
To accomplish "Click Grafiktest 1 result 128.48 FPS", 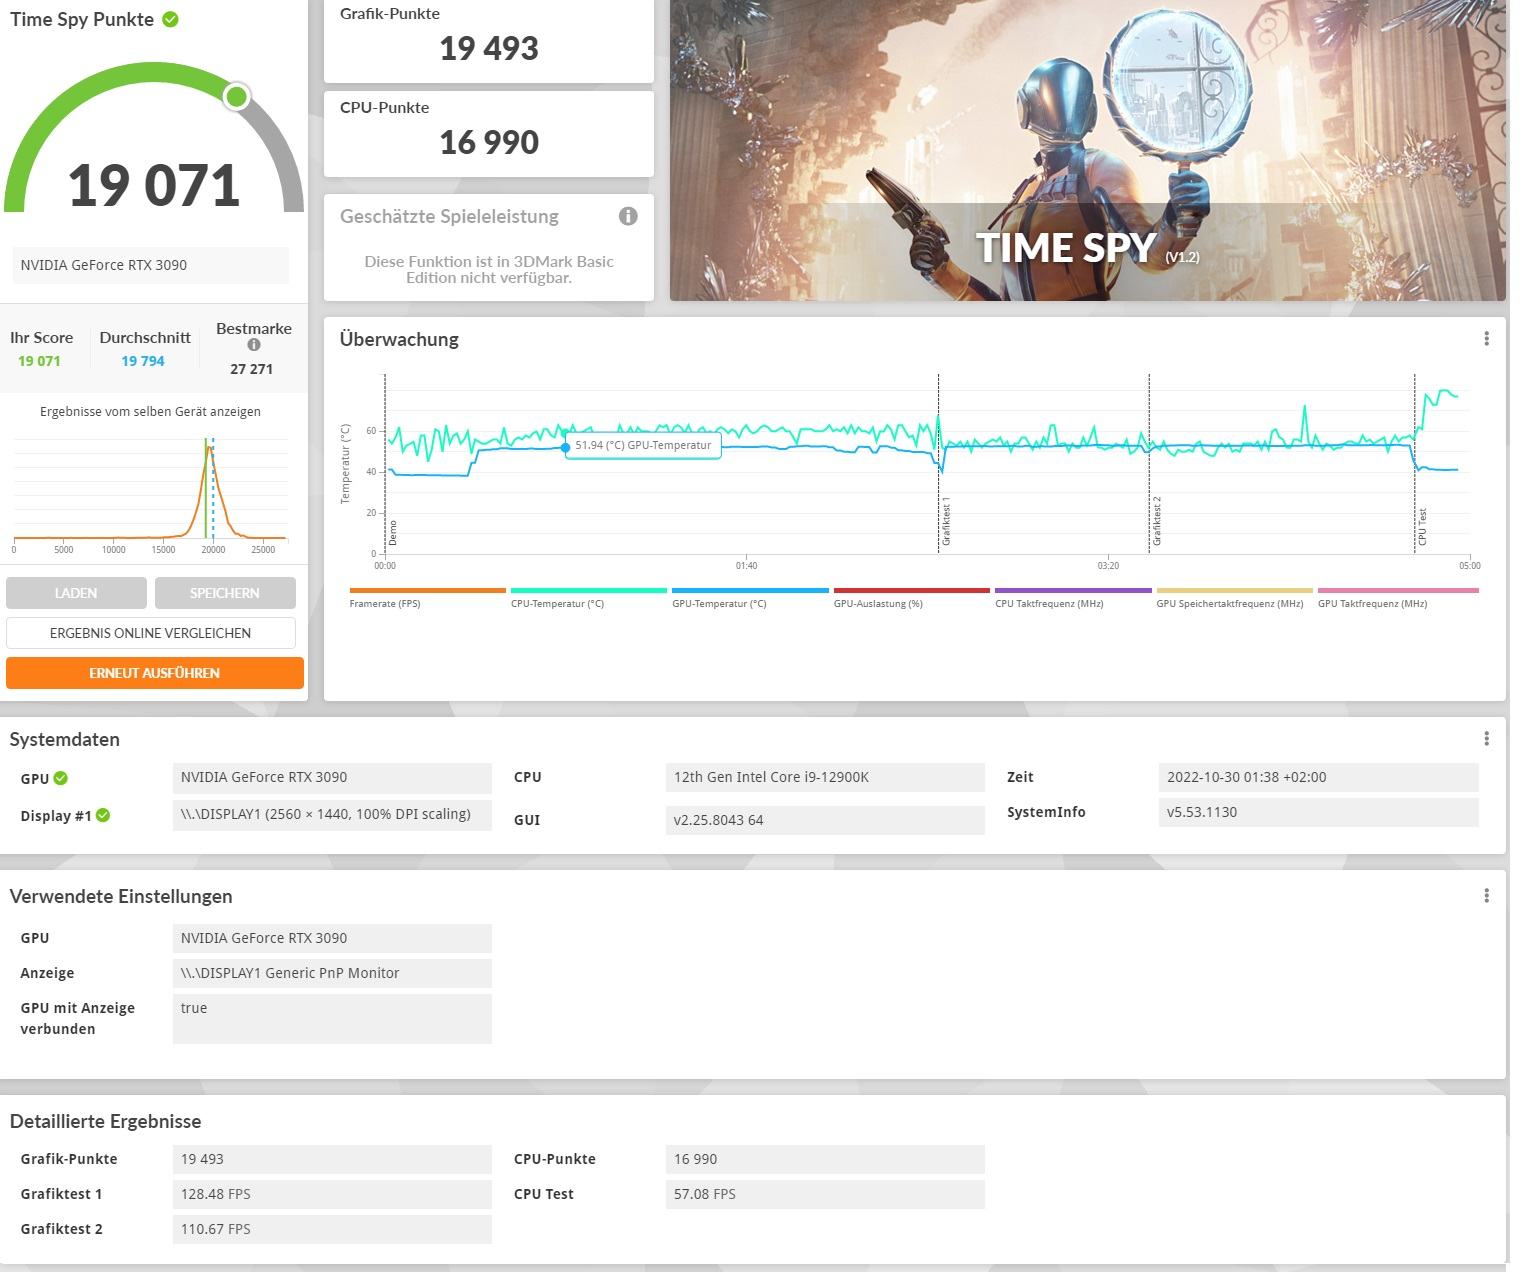I will pyautogui.click(x=332, y=1194).
